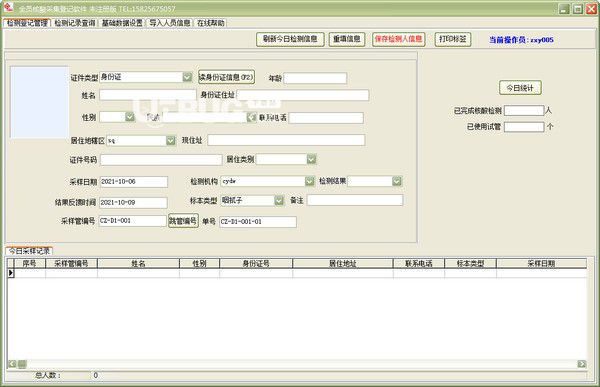Click the 备注 input field
This screenshot has height=387, width=600.
click(355, 200)
